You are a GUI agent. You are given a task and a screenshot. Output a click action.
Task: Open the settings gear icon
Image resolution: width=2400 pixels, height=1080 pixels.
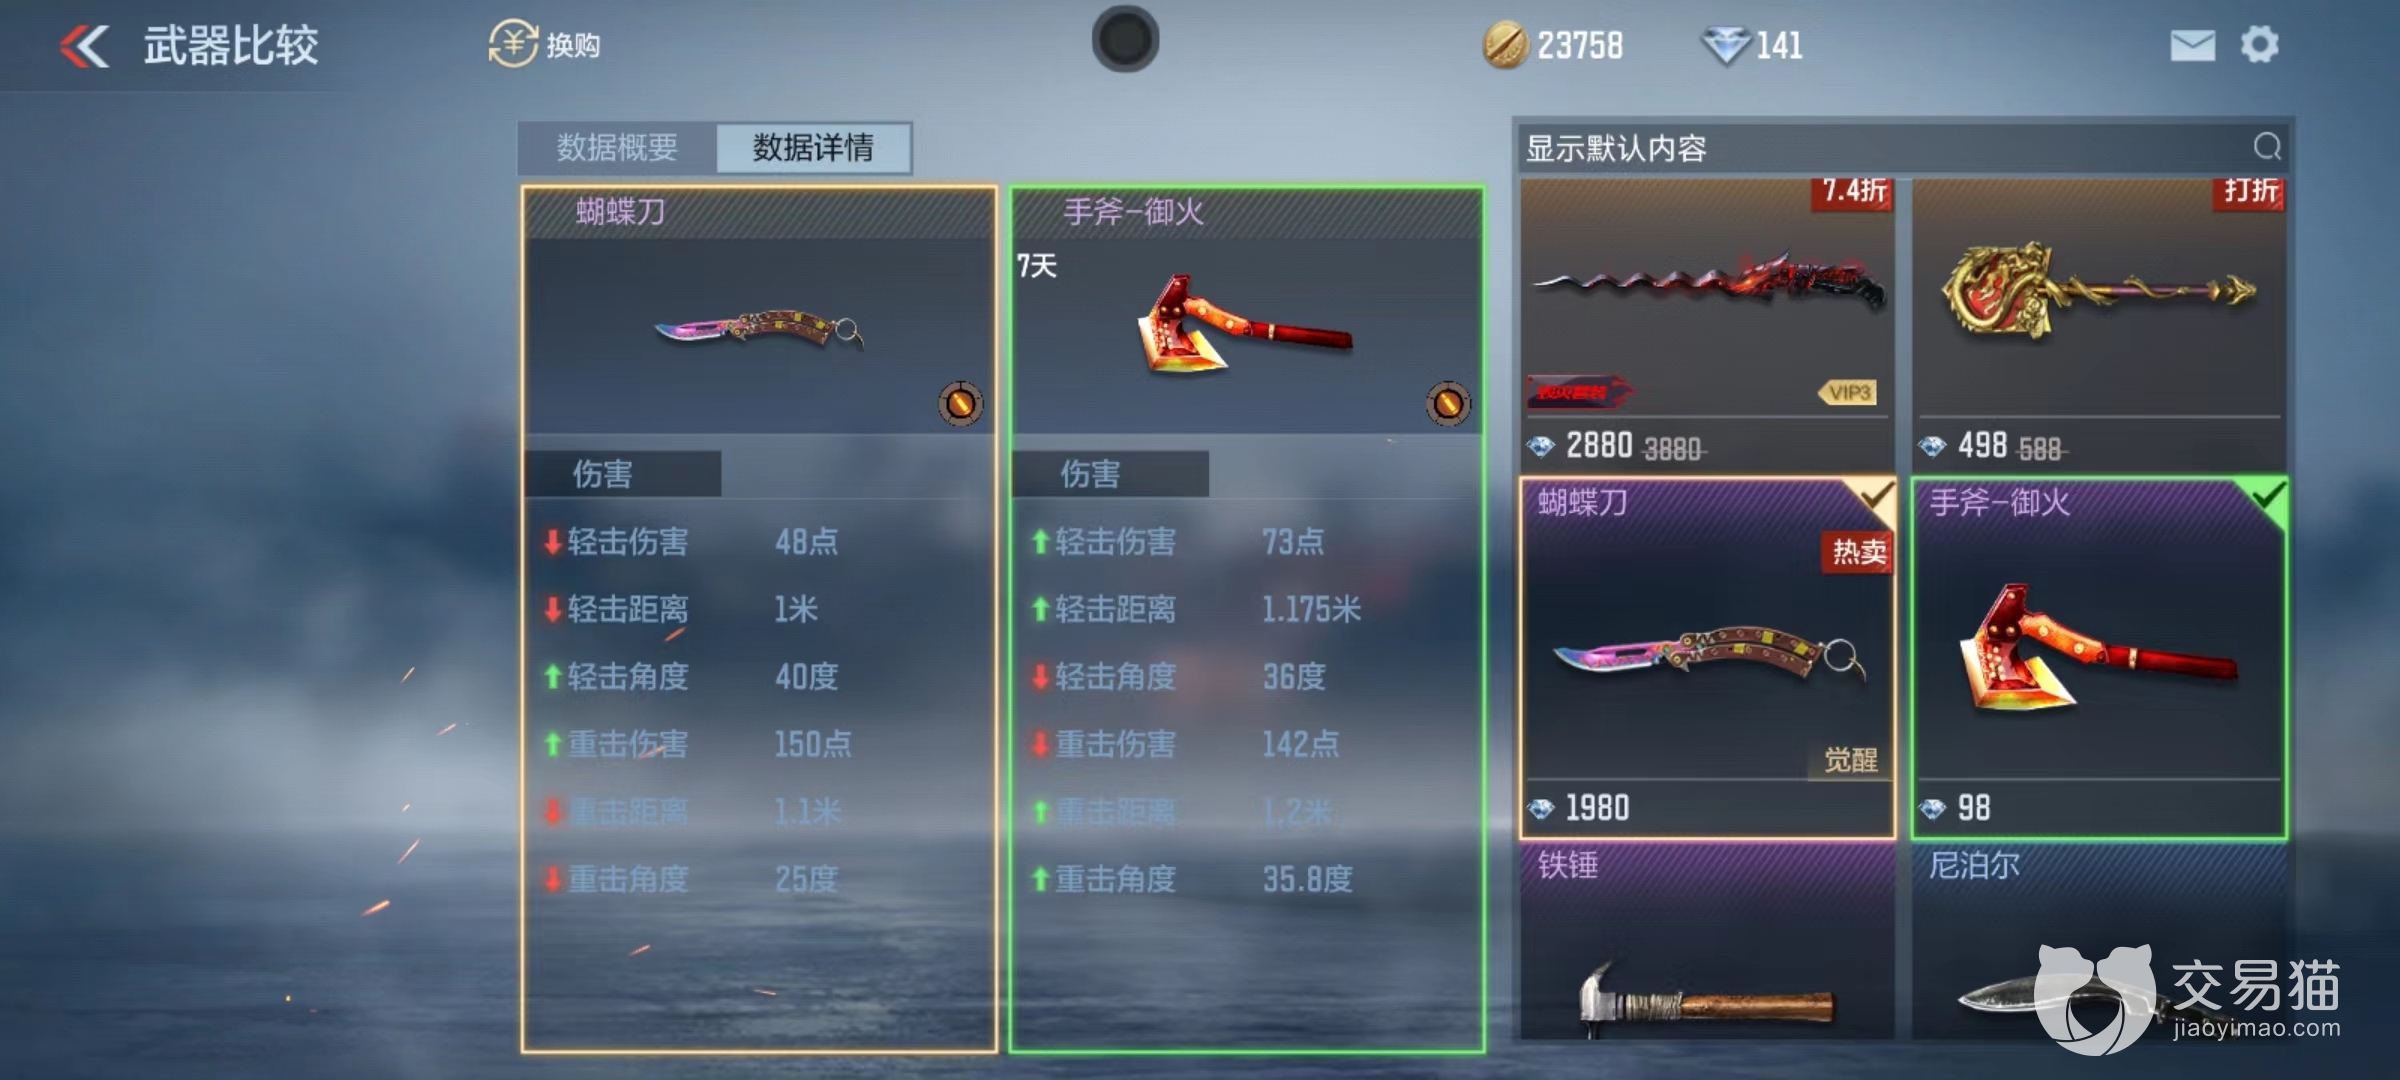tap(2259, 45)
